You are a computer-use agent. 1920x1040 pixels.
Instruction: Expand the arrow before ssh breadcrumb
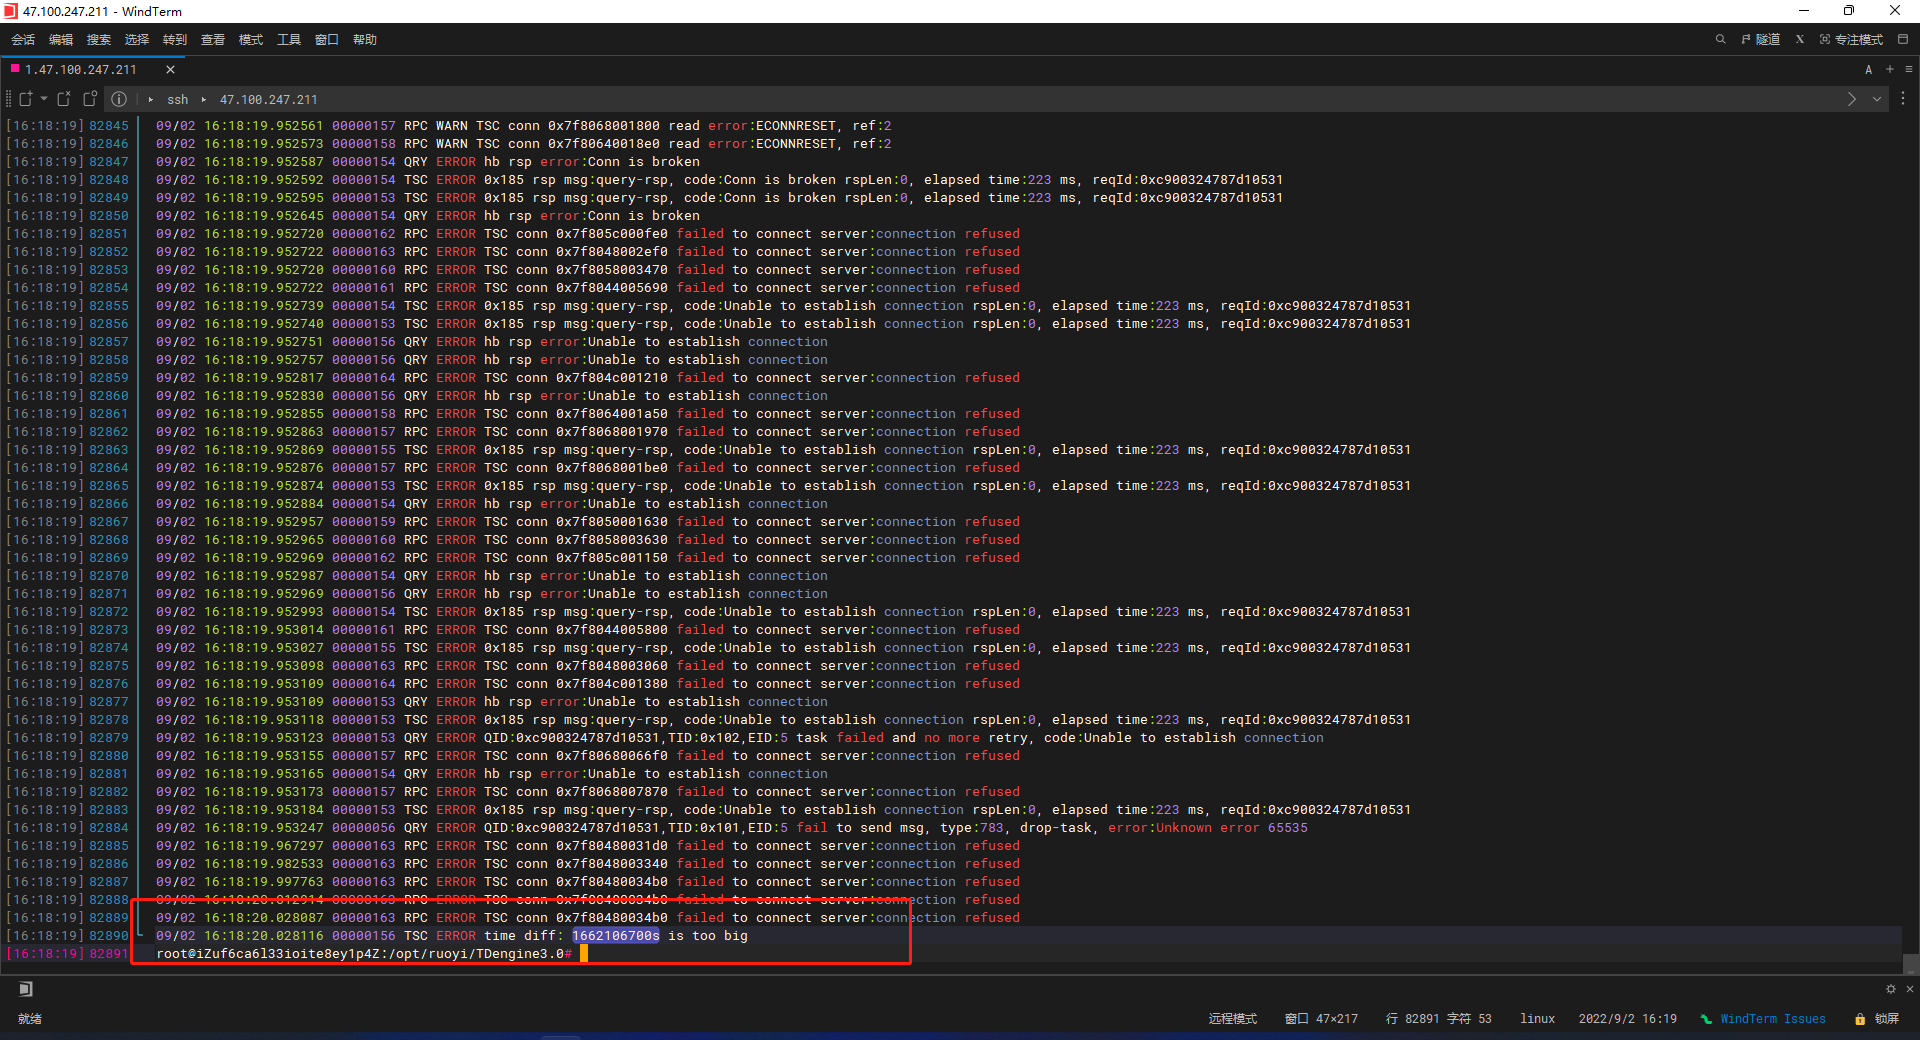click(x=151, y=100)
